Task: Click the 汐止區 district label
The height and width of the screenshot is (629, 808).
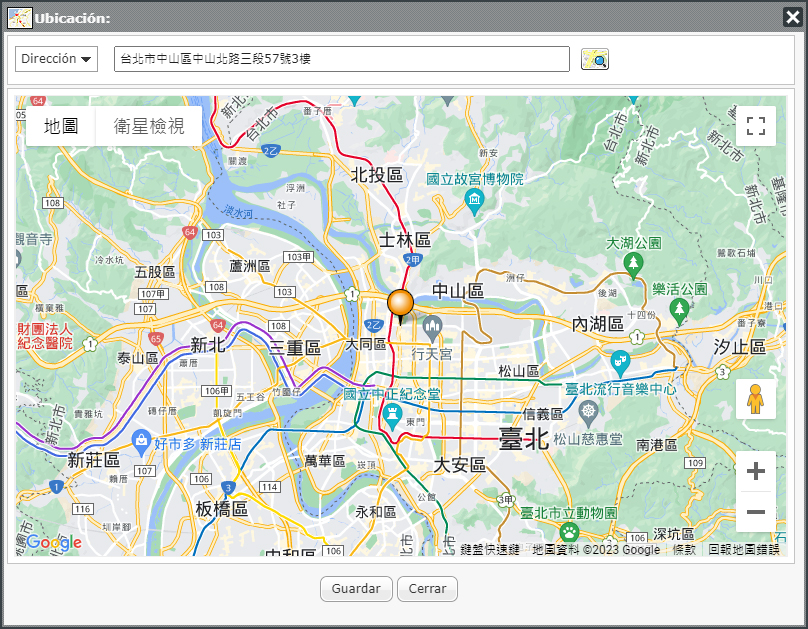Action: click(739, 347)
